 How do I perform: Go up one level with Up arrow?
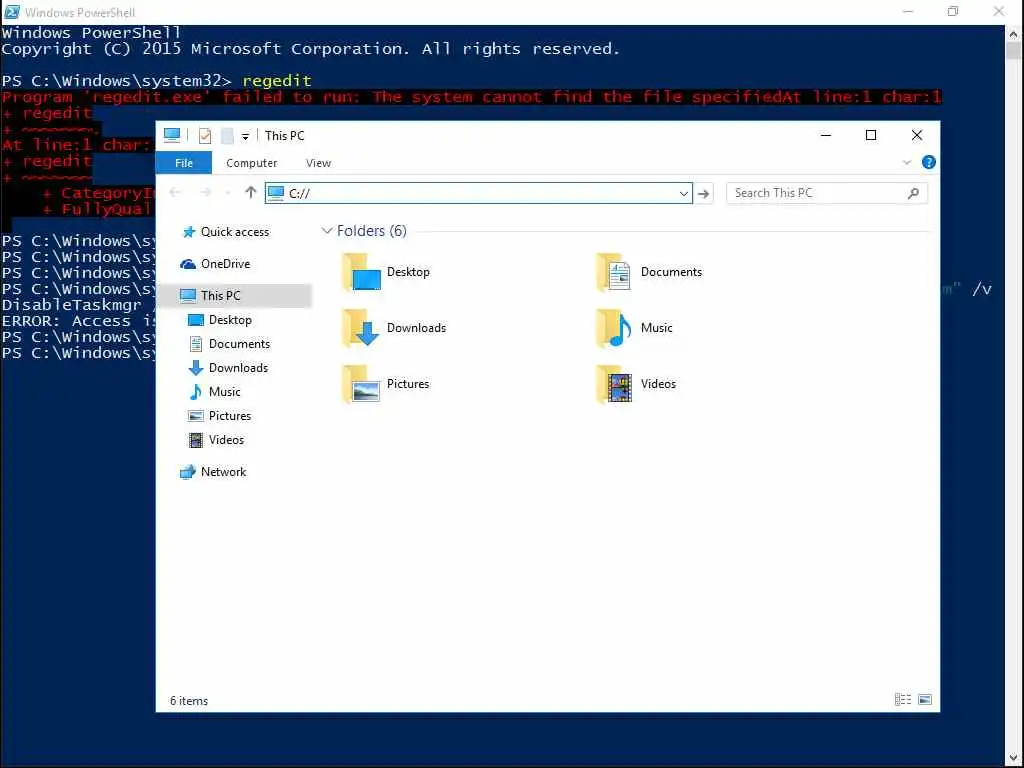click(251, 192)
